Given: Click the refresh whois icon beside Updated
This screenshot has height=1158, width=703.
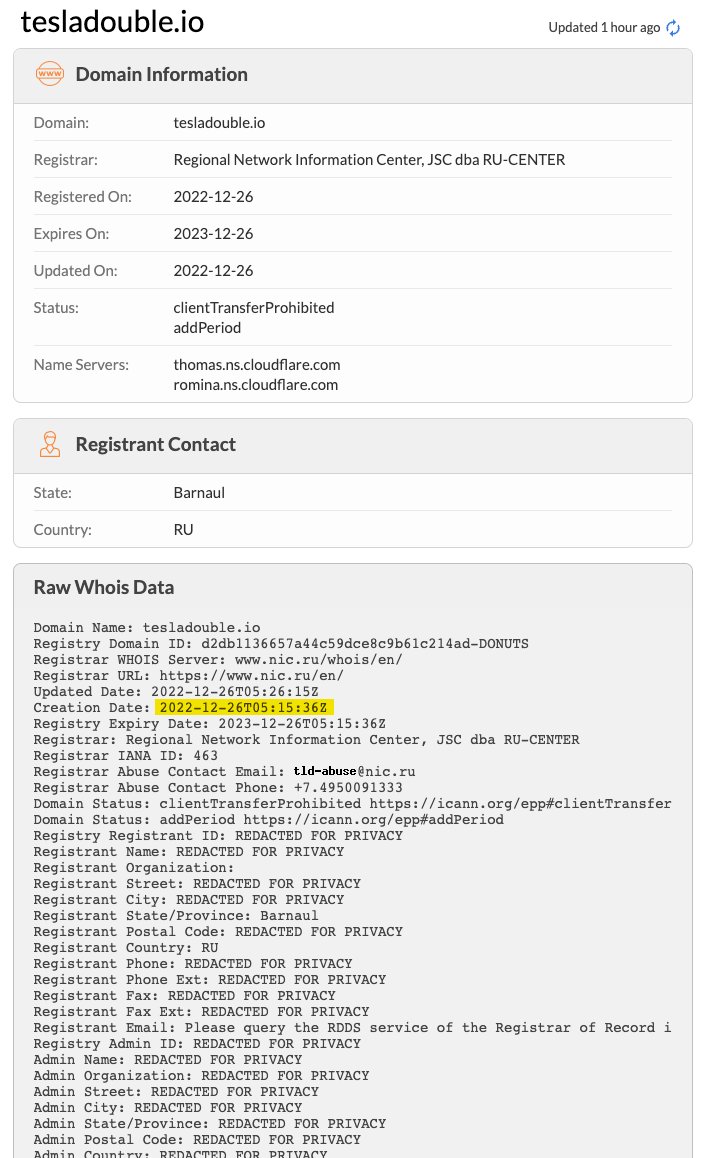Looking at the screenshot, I should coord(673,28).
